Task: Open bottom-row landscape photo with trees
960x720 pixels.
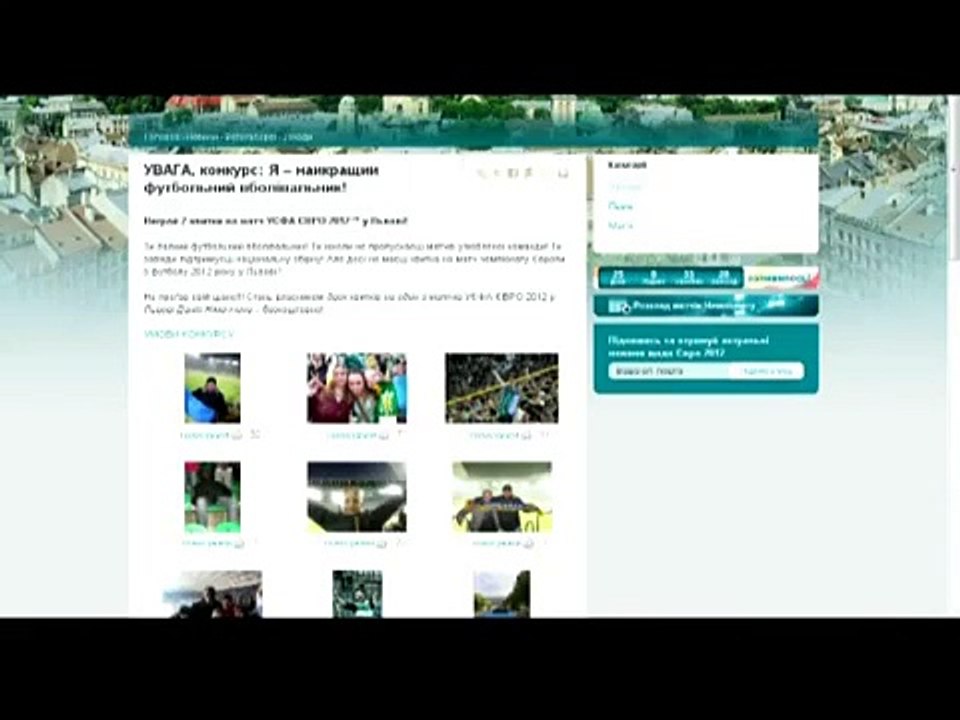Action: [x=502, y=594]
